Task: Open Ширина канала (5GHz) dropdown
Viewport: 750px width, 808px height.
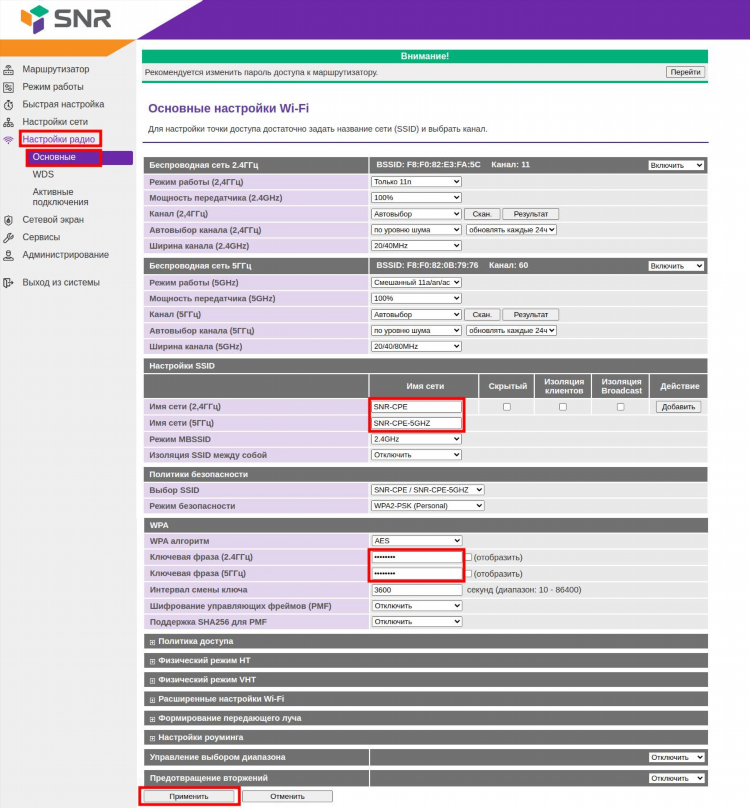Action: [x=416, y=346]
